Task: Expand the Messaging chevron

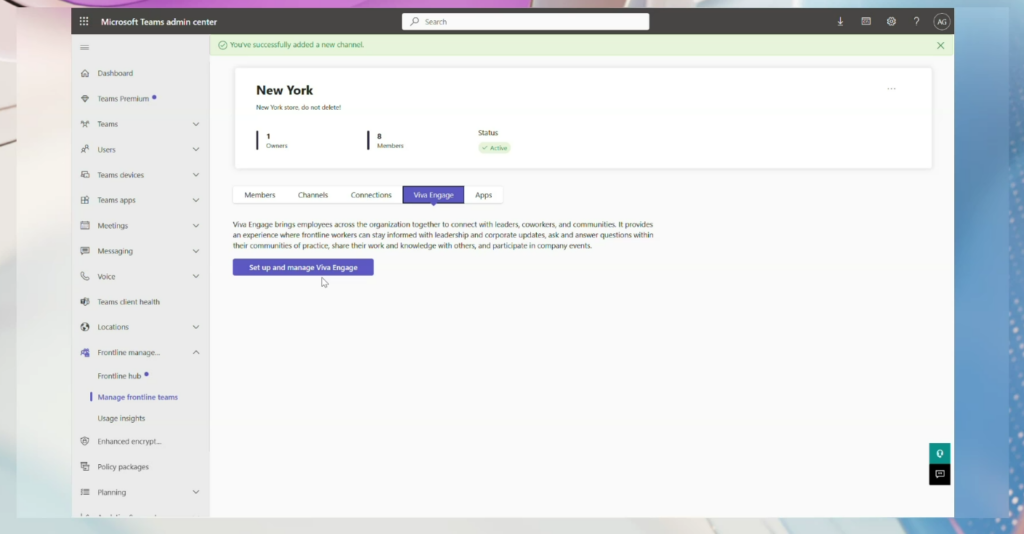Action: point(196,251)
